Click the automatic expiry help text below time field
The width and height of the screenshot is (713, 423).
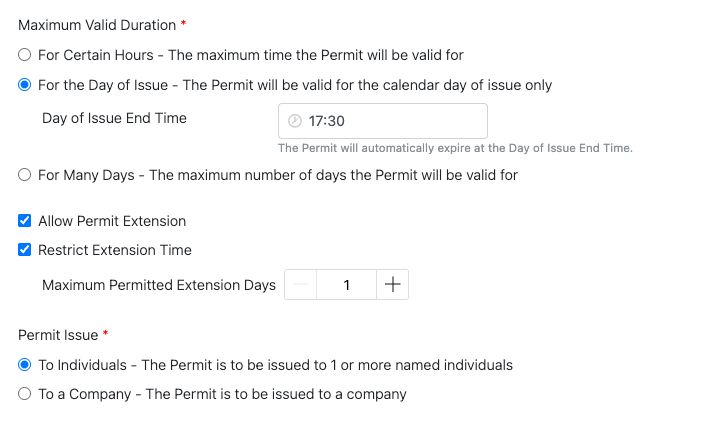point(455,148)
